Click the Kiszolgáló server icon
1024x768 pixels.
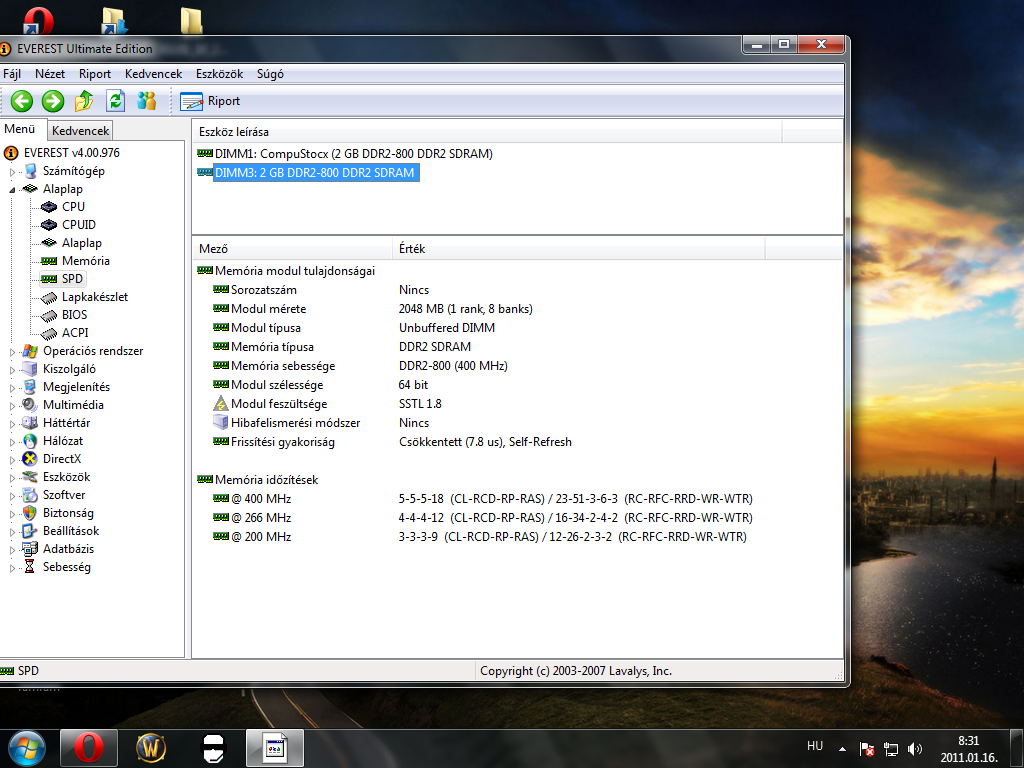point(30,369)
